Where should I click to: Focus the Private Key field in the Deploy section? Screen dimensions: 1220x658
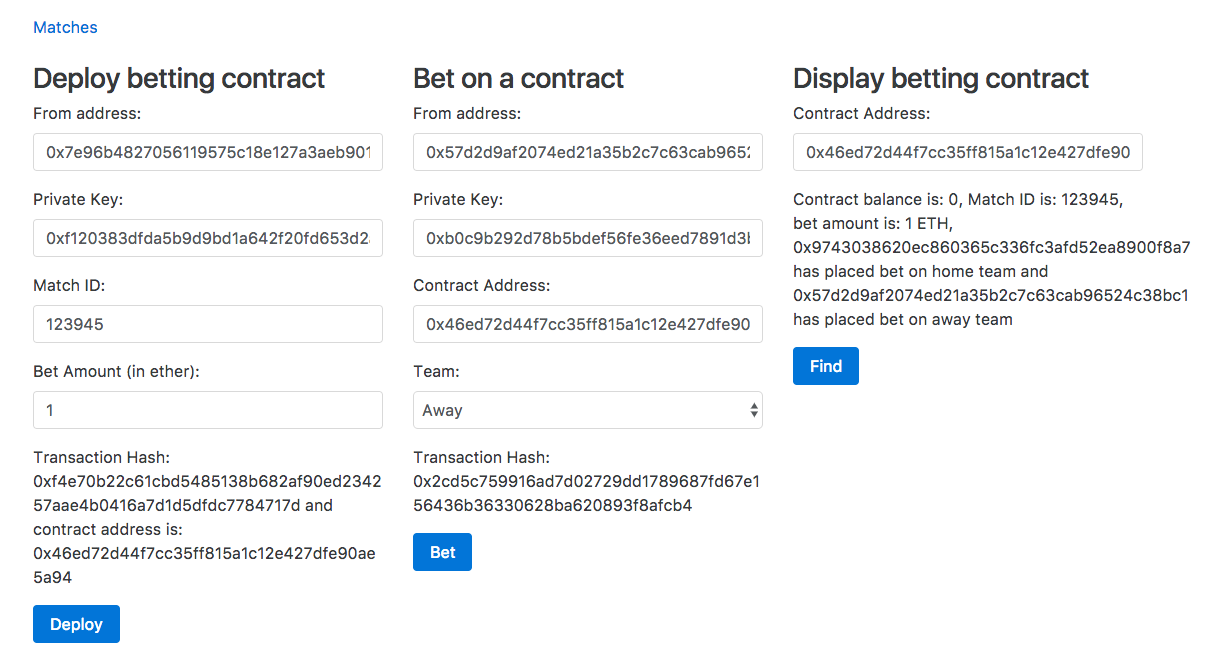click(x=208, y=238)
